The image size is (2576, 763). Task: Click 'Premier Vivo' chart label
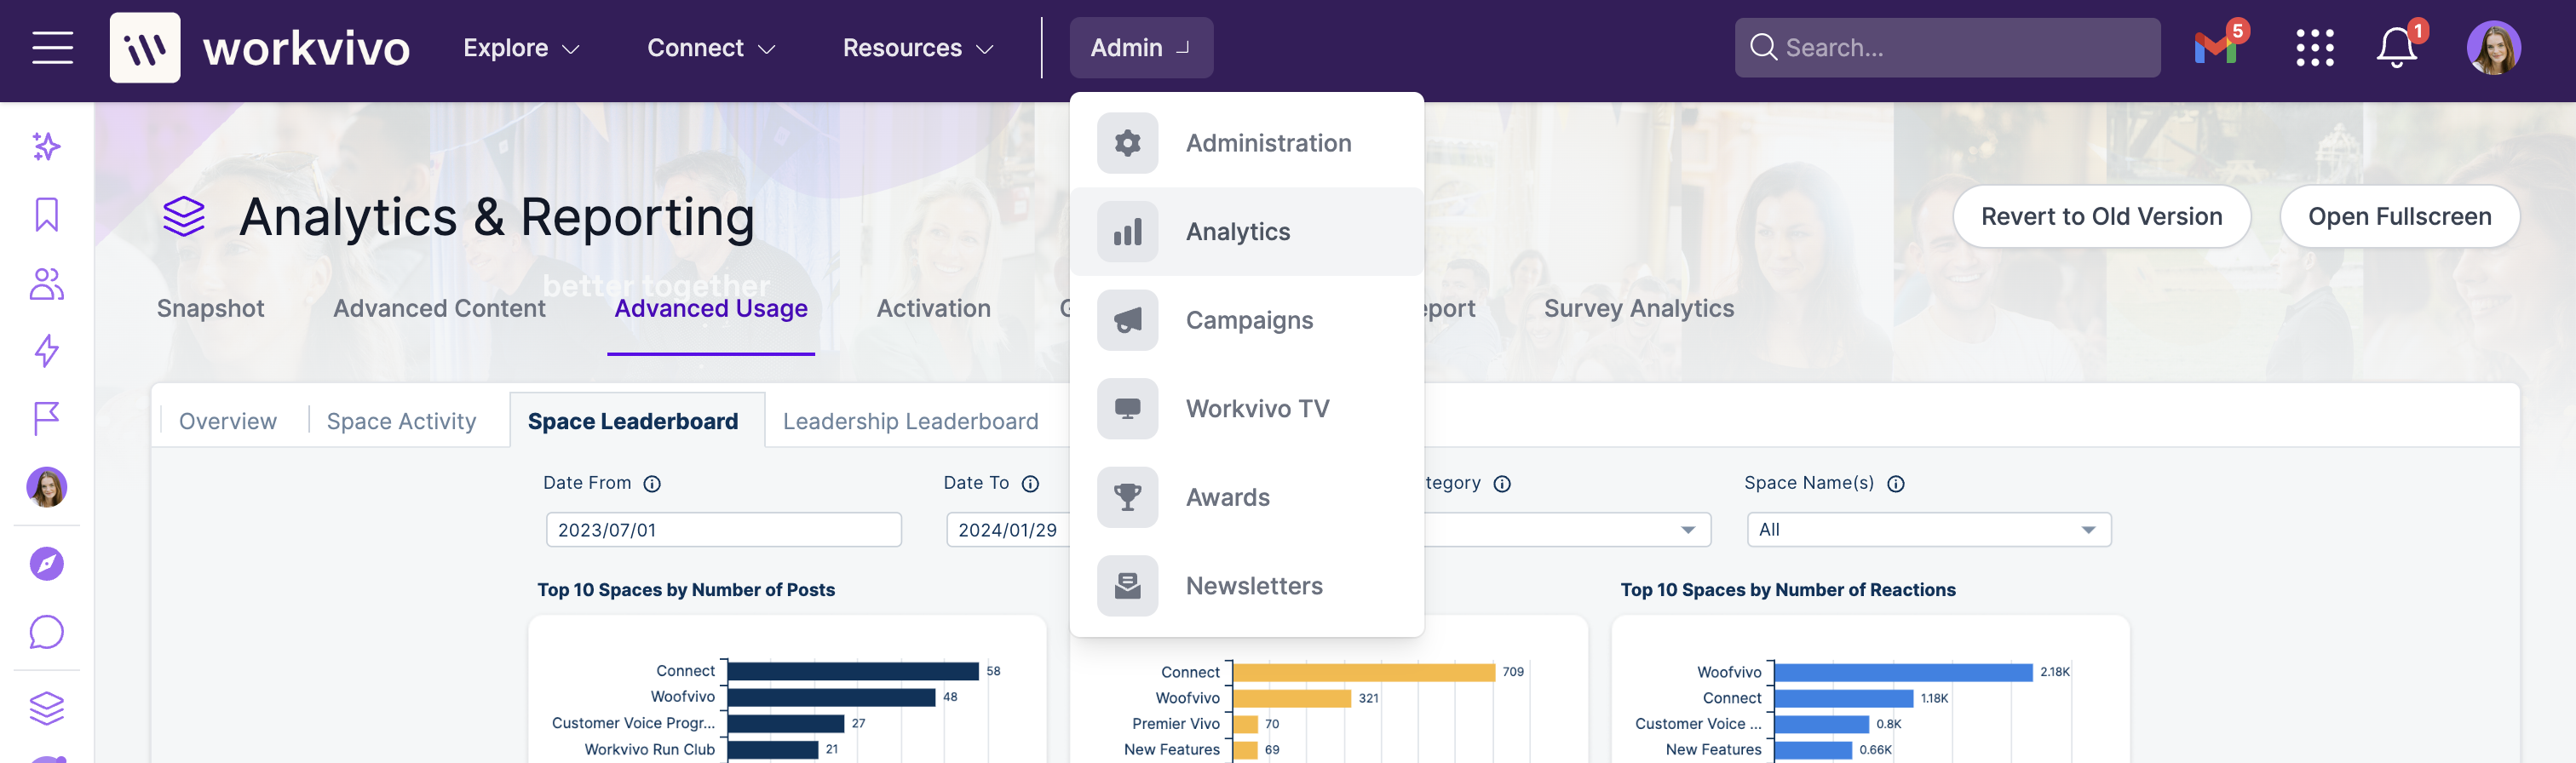point(1175,724)
